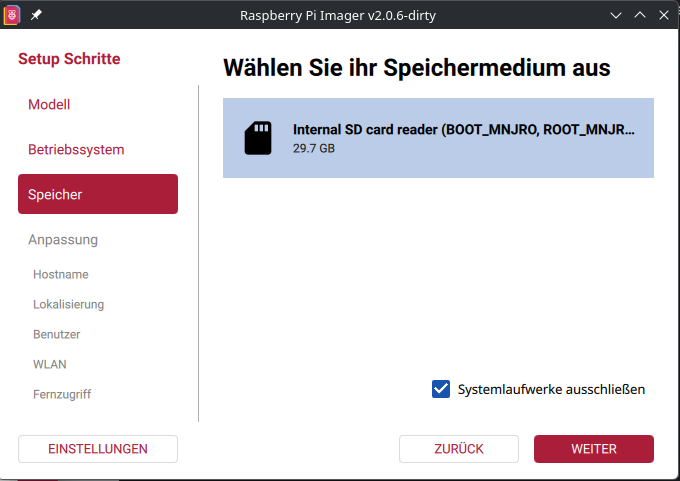Jump to the Hostname sub-step
Image resolution: width=680 pixels, height=481 pixels.
pos(61,274)
